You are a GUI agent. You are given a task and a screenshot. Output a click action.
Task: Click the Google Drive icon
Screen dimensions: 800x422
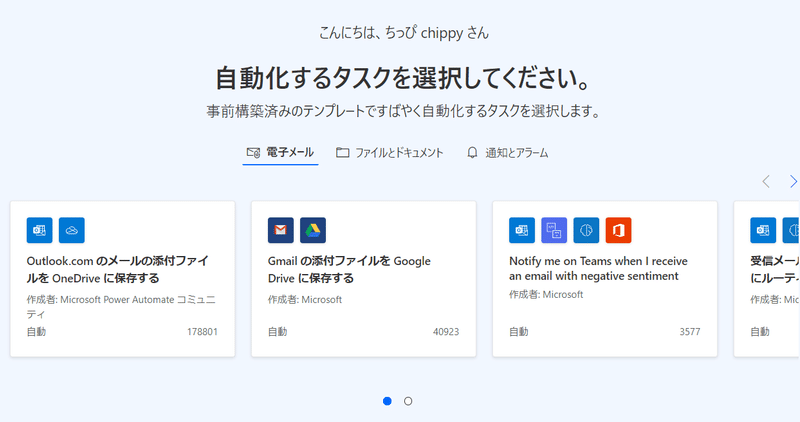[x=313, y=230]
